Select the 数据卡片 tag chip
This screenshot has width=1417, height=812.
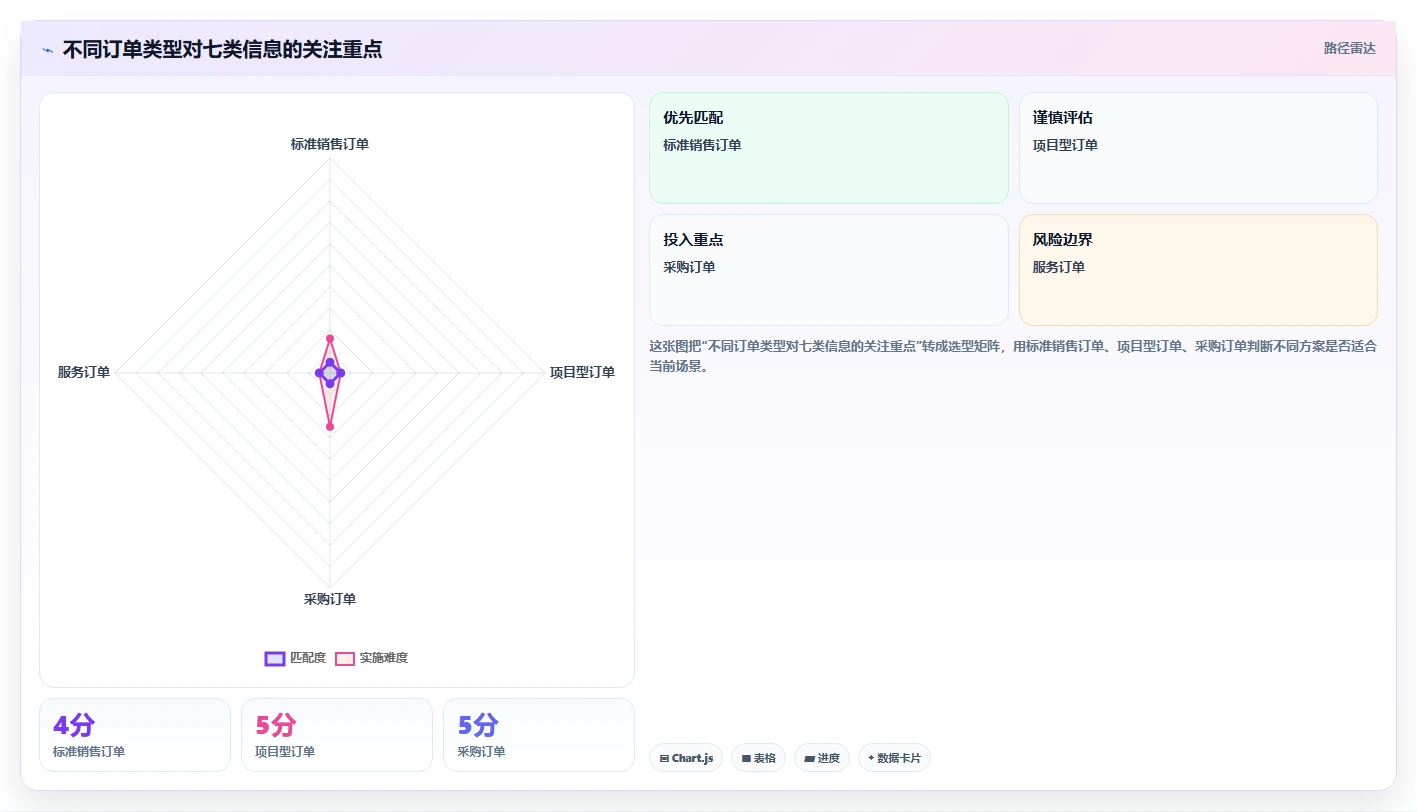(894, 758)
